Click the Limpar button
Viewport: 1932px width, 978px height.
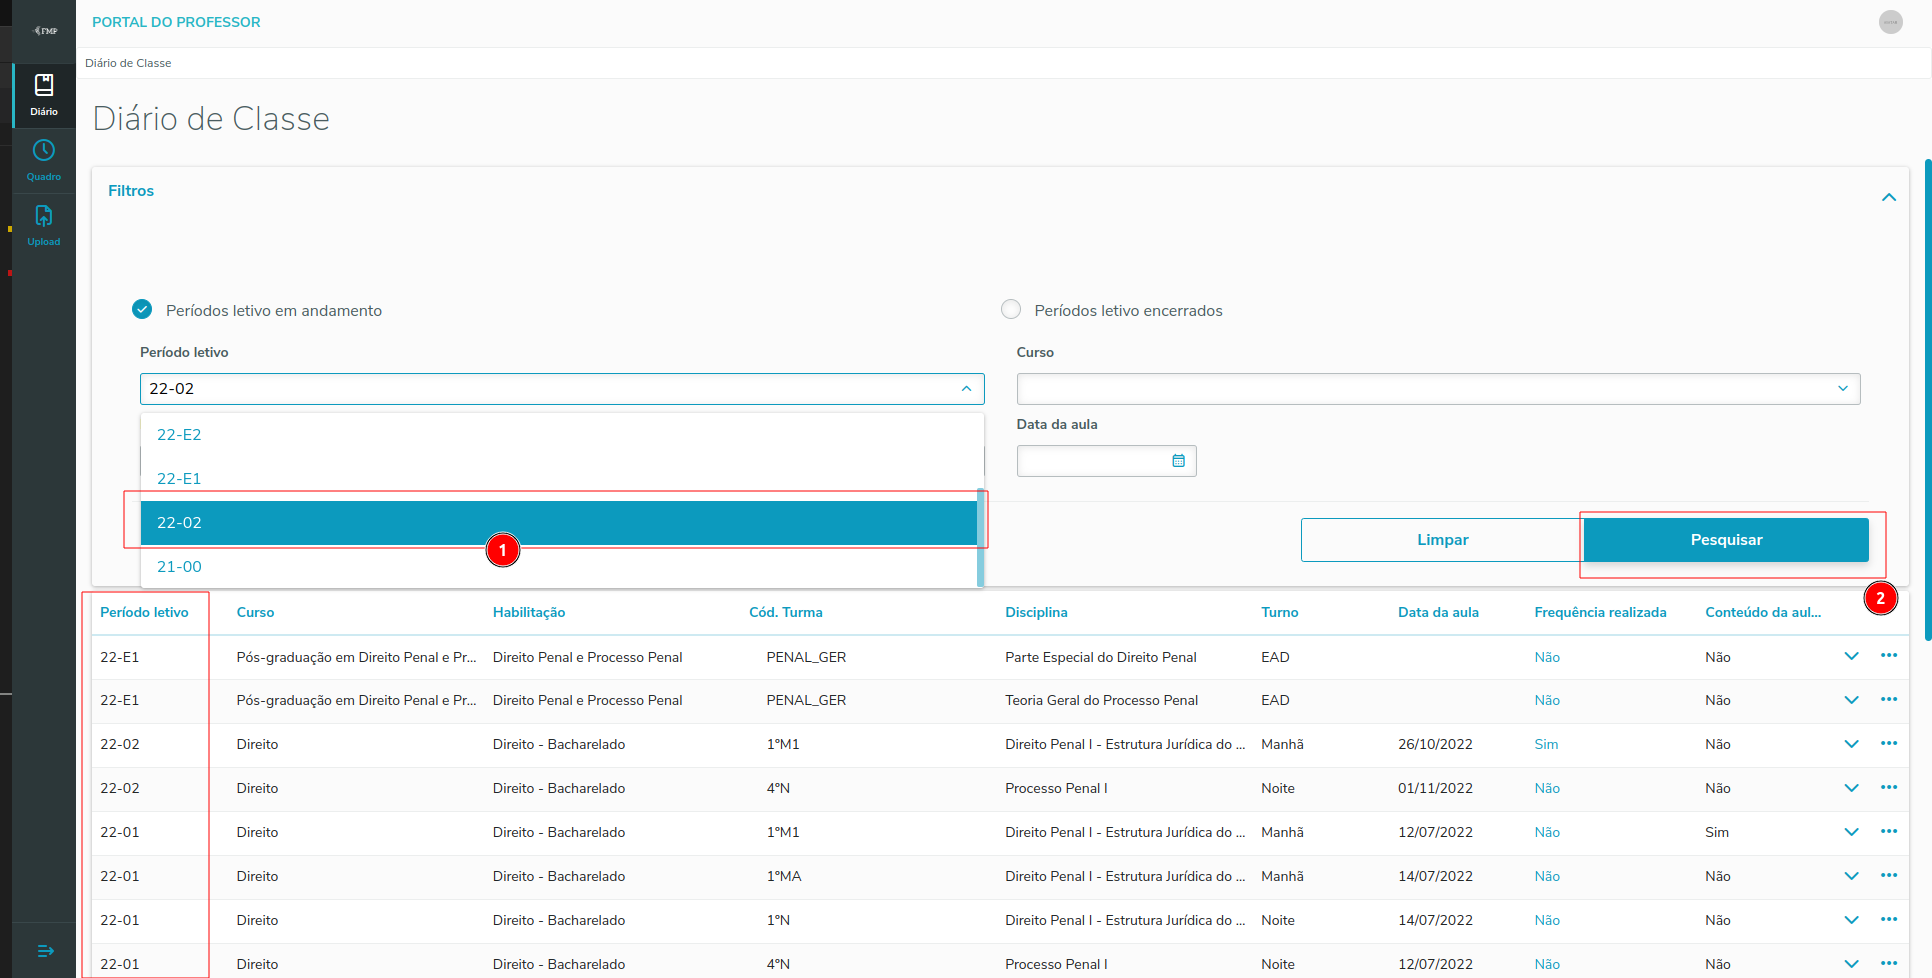coord(1441,540)
